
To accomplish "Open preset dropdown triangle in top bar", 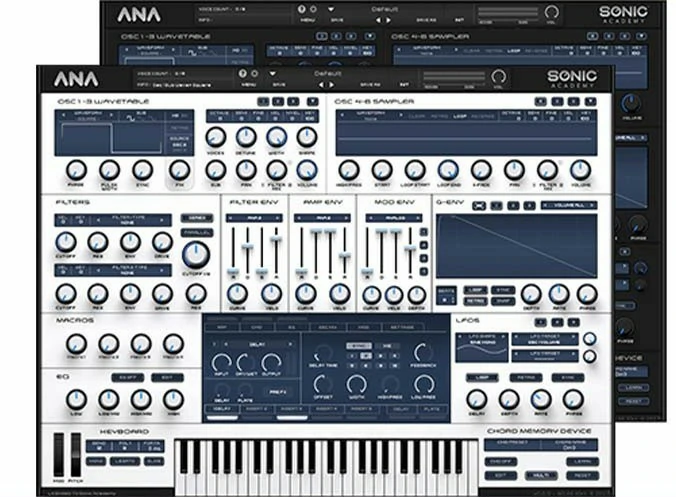I will click(x=272, y=74).
